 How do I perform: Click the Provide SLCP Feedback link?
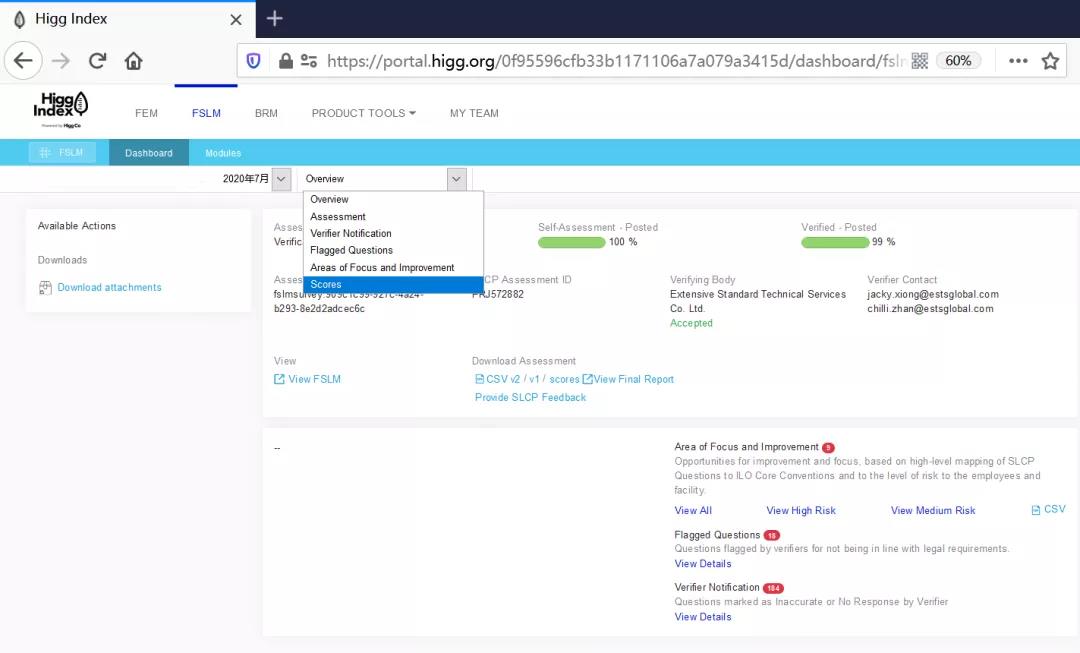point(530,397)
